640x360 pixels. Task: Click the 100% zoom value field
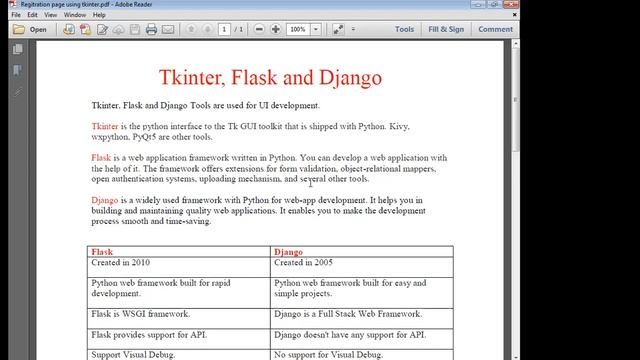[298, 29]
